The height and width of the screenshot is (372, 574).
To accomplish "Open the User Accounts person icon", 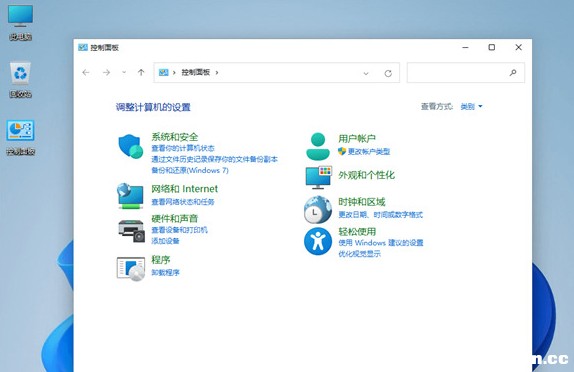I will (x=318, y=146).
